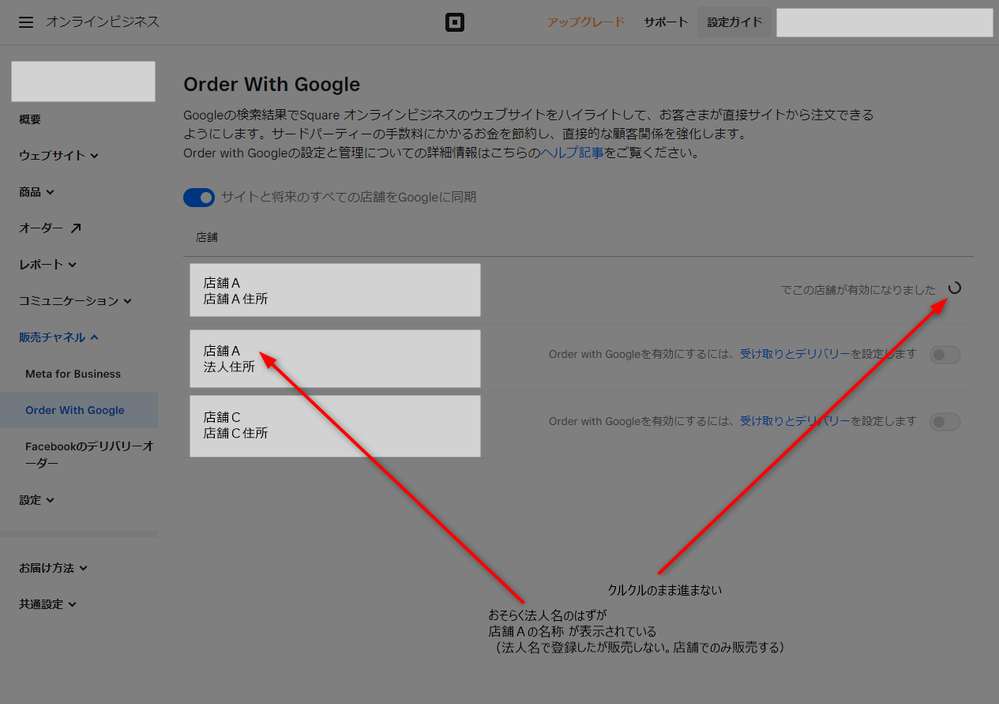
Task: Click the Square logo icon
Action: pos(455,22)
